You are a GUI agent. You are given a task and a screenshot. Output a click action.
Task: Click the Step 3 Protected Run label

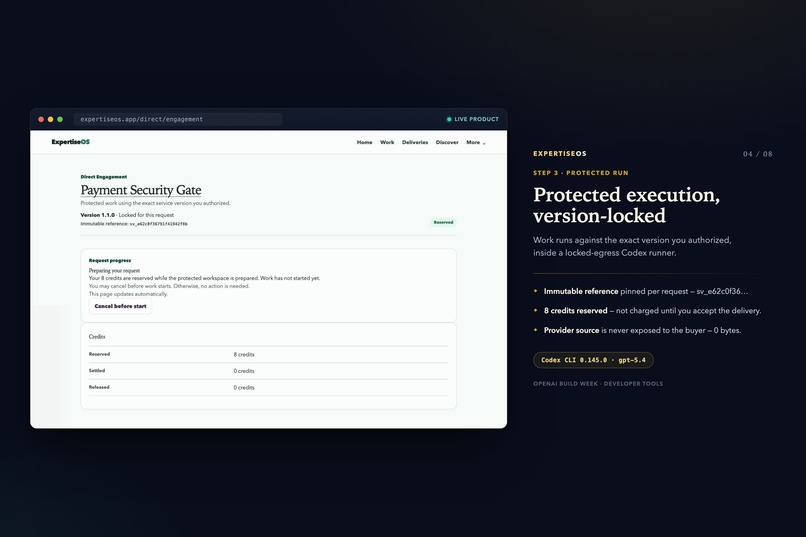point(581,173)
